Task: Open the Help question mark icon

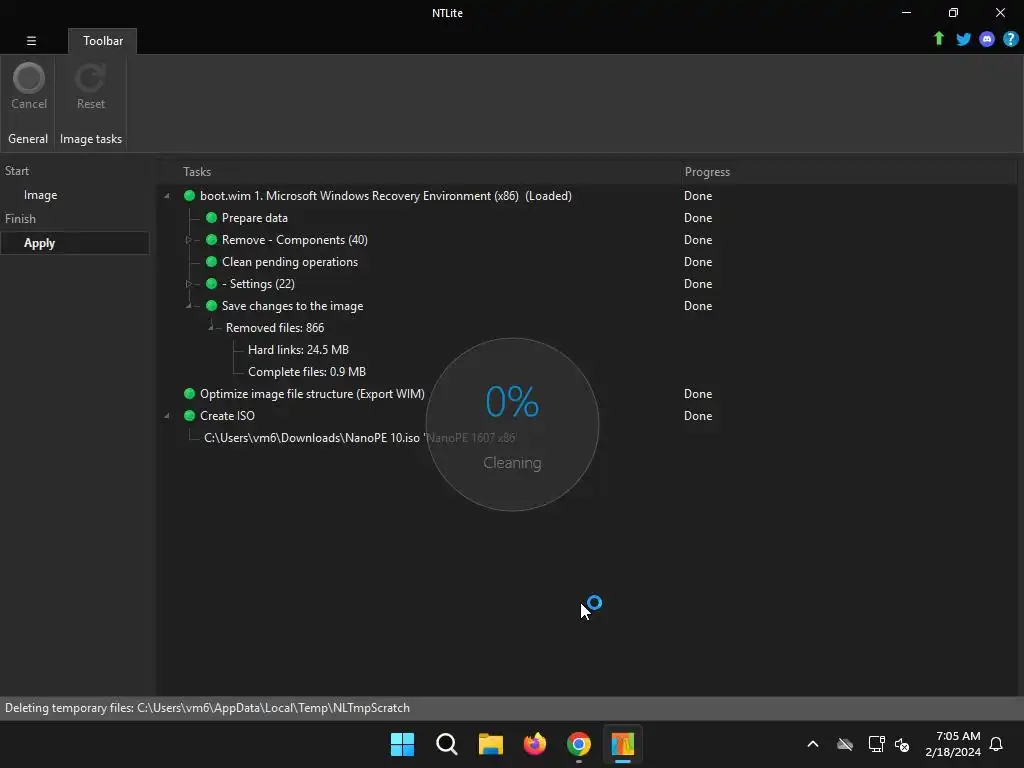Action: (x=1010, y=39)
